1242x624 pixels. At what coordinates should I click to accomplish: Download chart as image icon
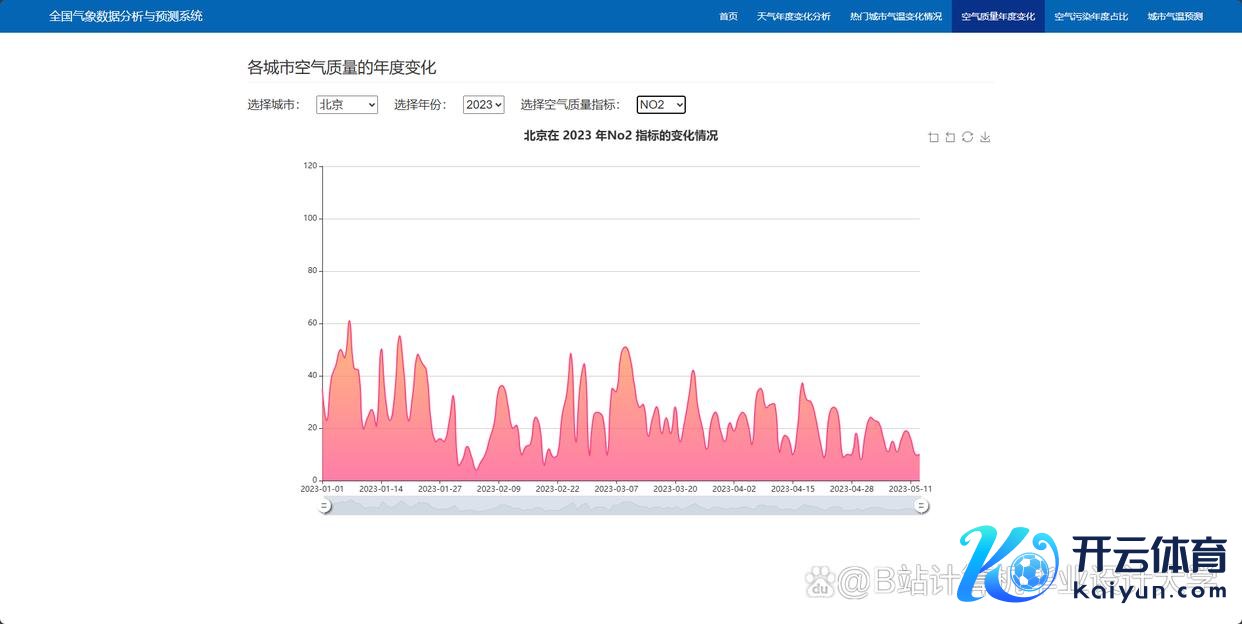tap(985, 137)
